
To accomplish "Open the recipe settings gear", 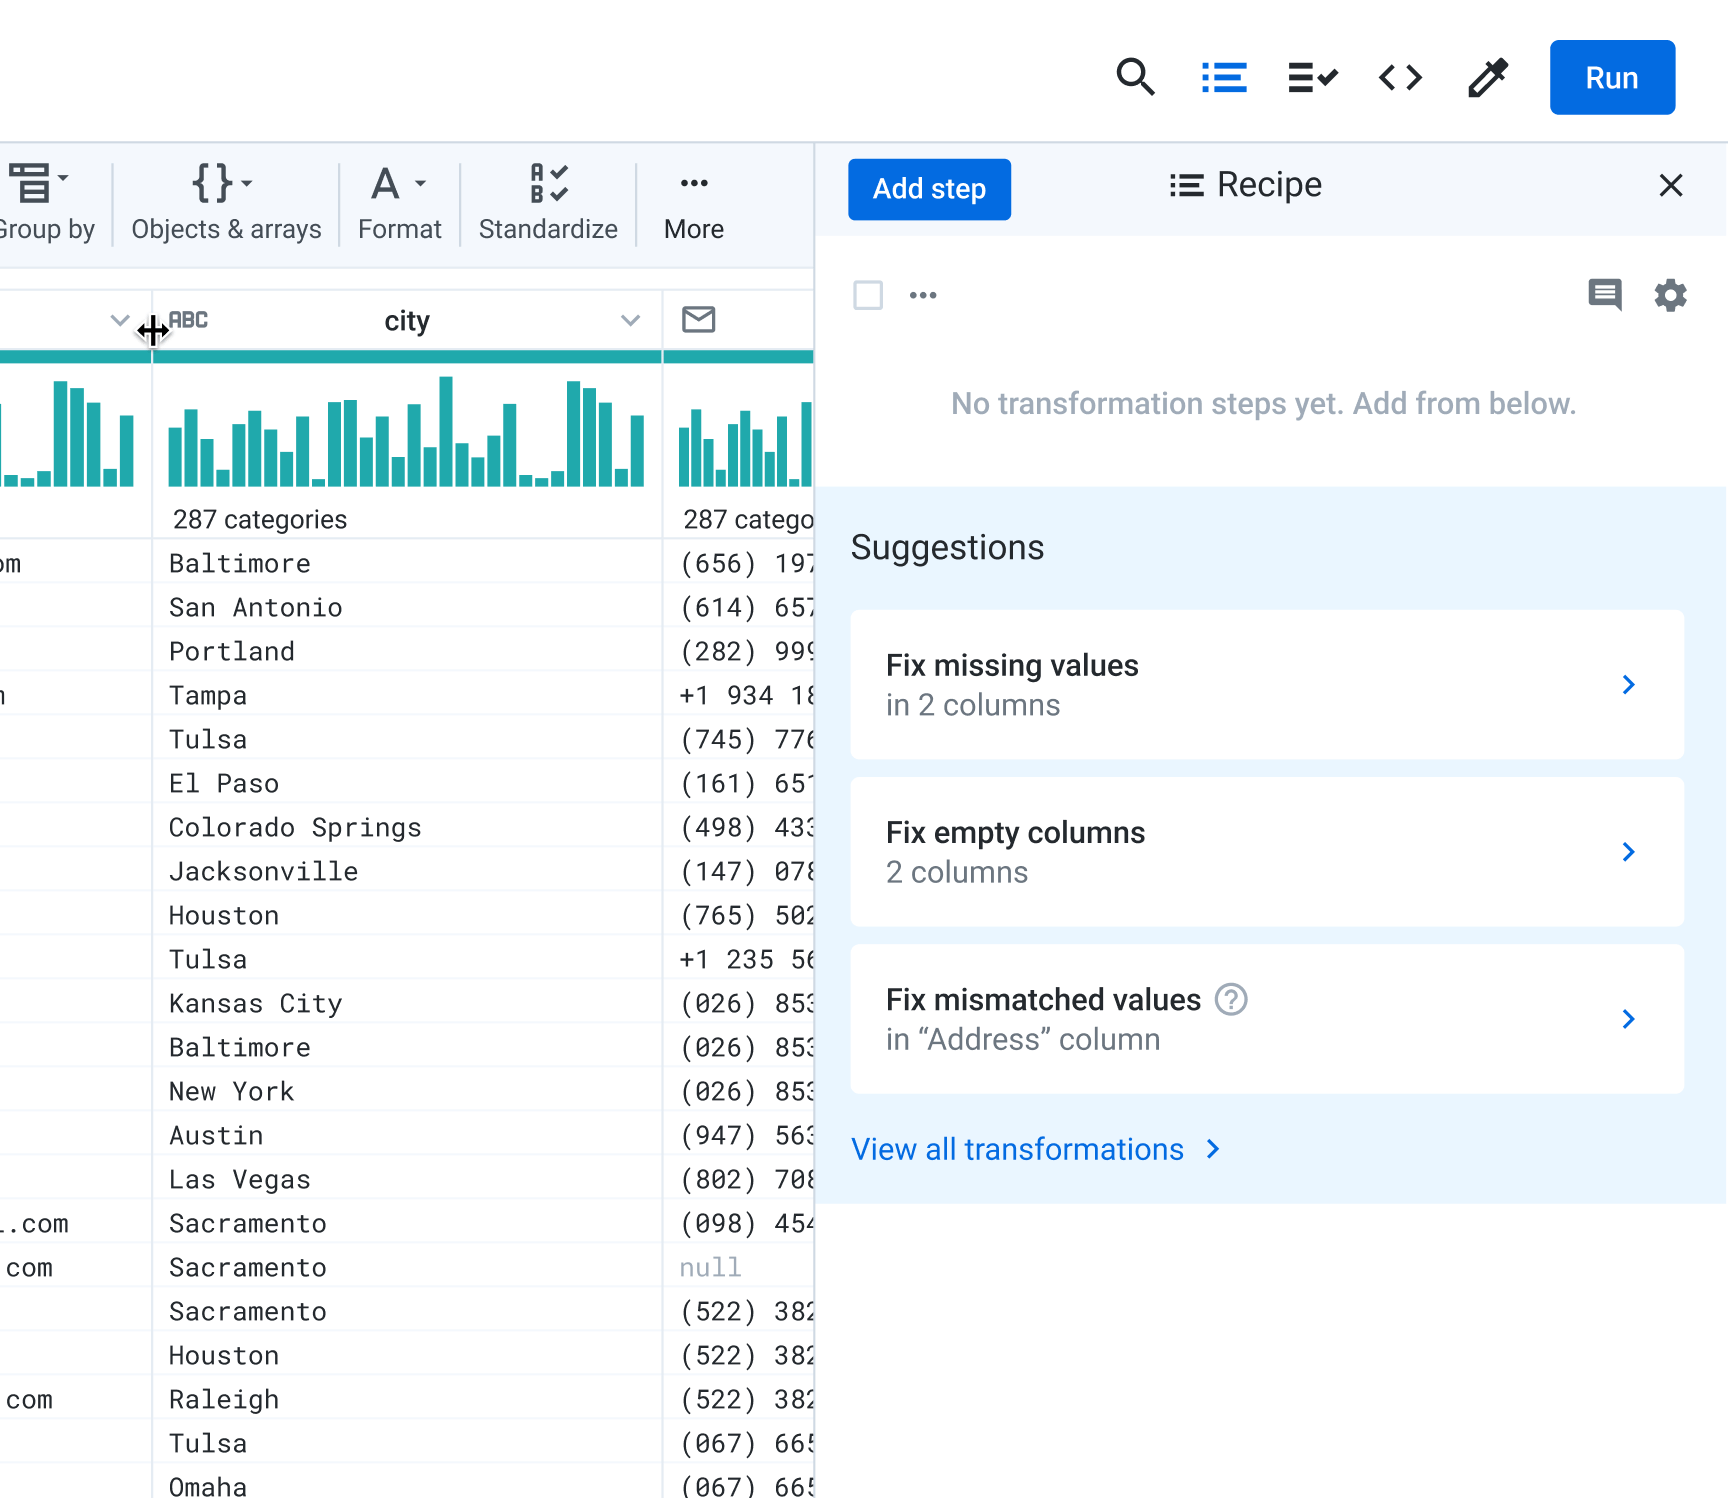I will (x=1670, y=295).
